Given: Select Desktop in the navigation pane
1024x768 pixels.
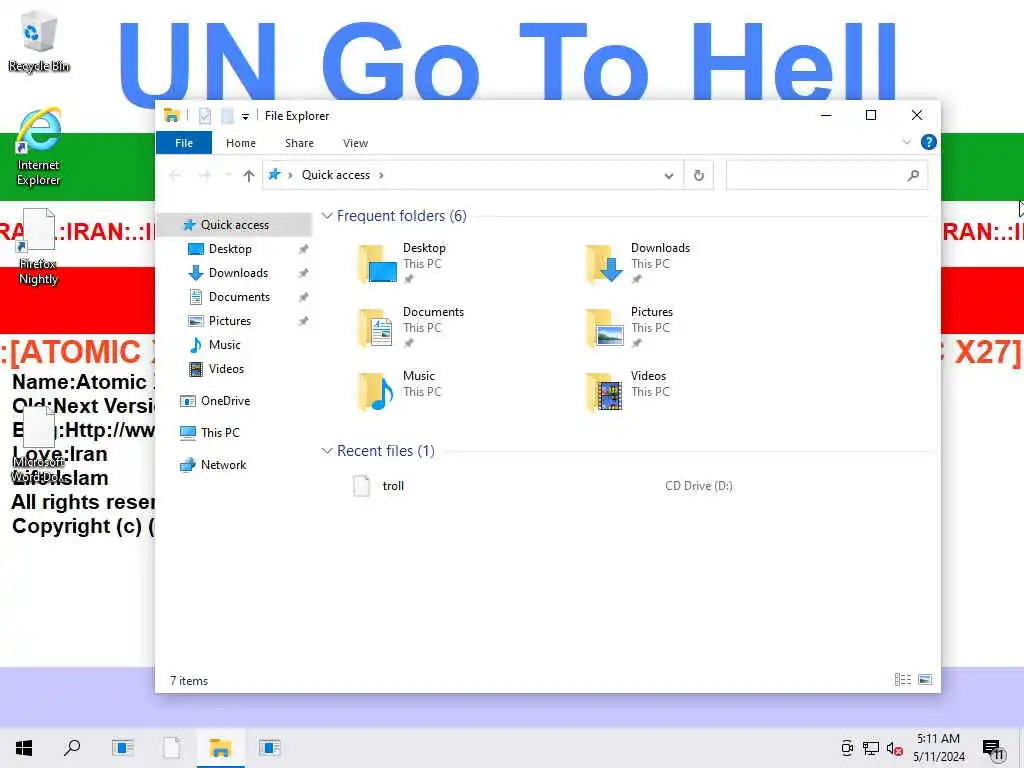Looking at the screenshot, I should pos(229,249).
